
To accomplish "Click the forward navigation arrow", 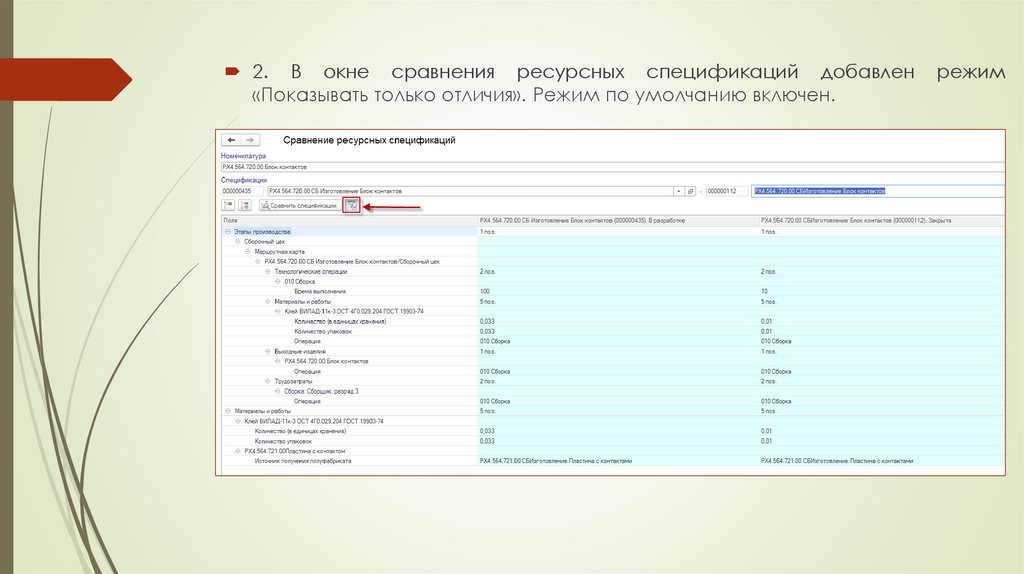I will pyautogui.click(x=250, y=141).
